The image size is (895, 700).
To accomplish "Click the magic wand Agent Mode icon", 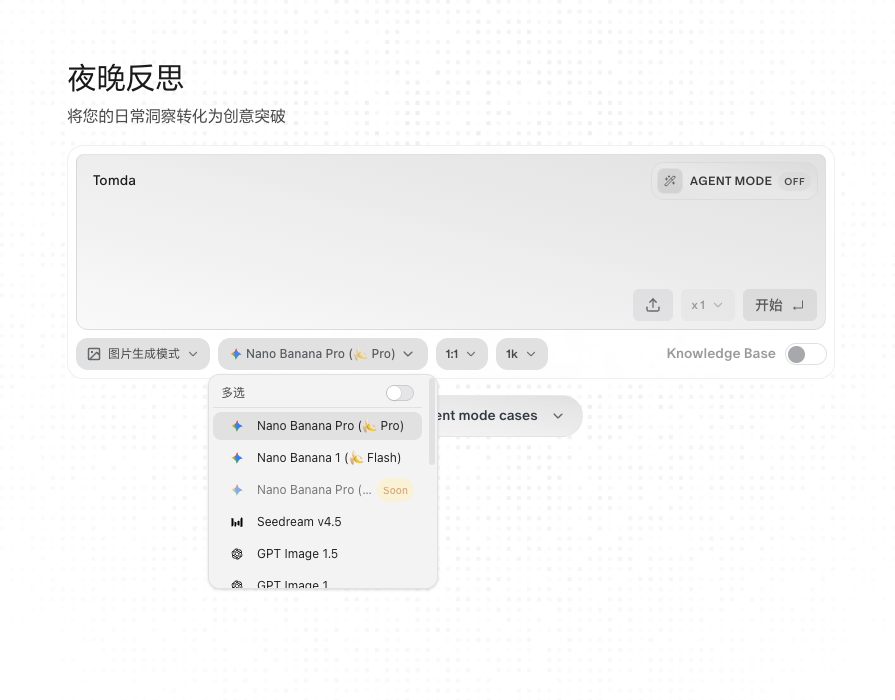I will coord(670,181).
